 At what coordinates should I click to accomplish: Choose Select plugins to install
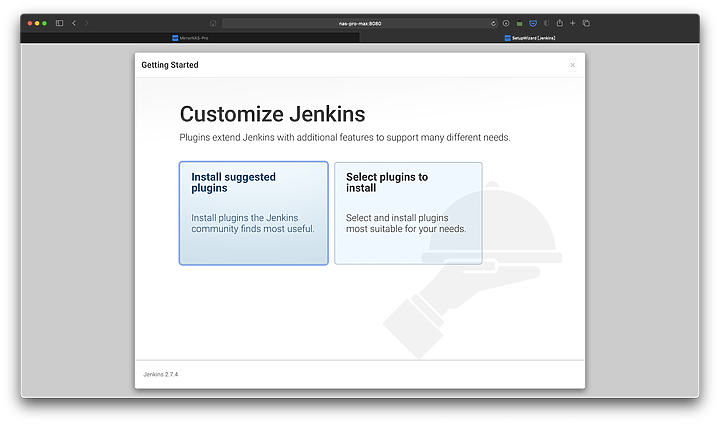coord(408,213)
